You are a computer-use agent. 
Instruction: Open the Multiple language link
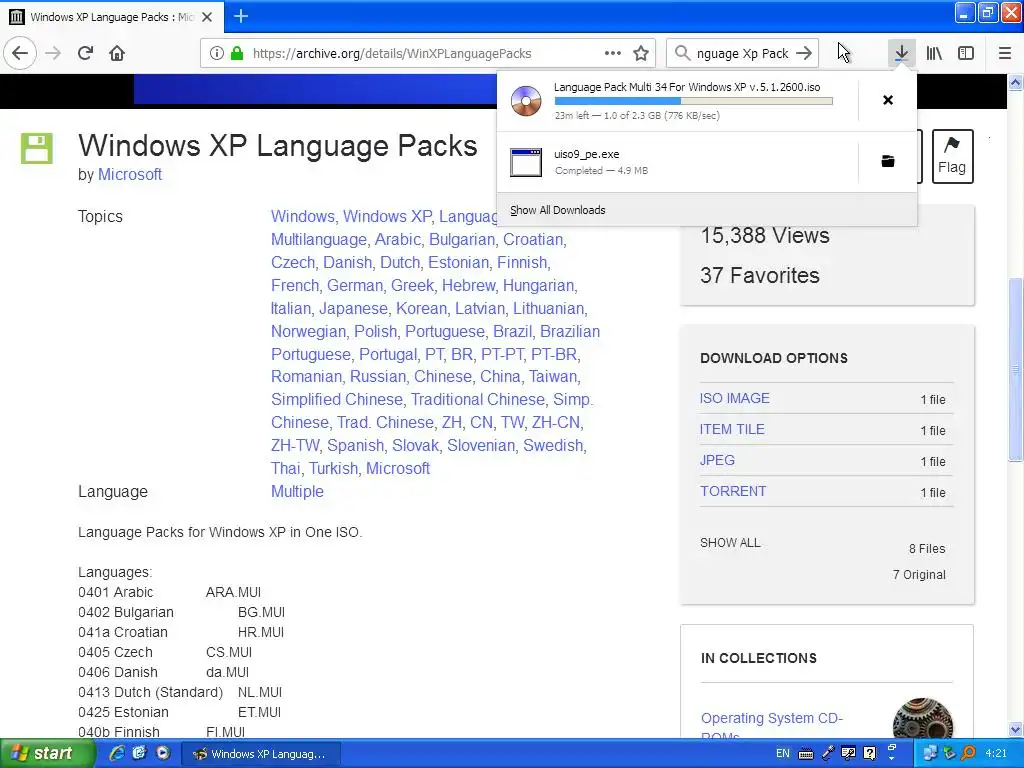tap(297, 491)
